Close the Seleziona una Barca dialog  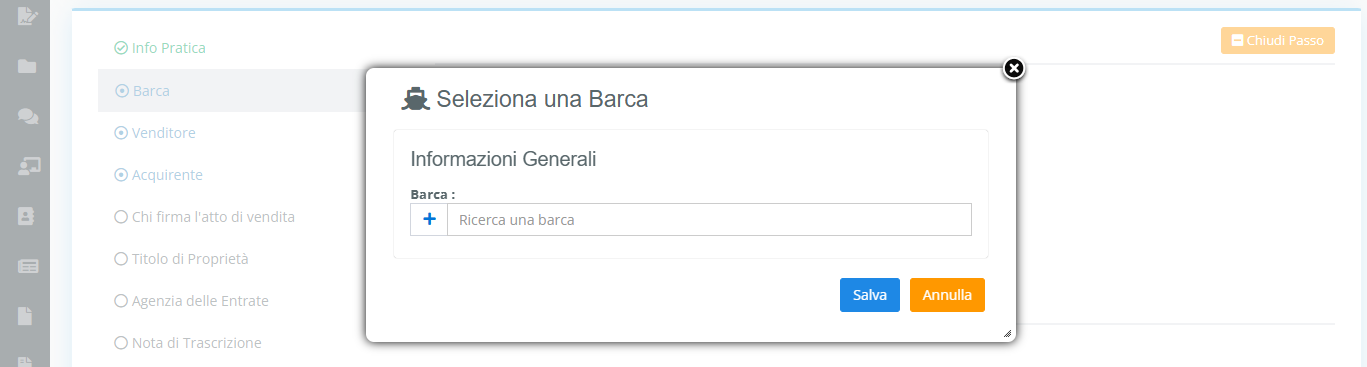tap(1014, 68)
